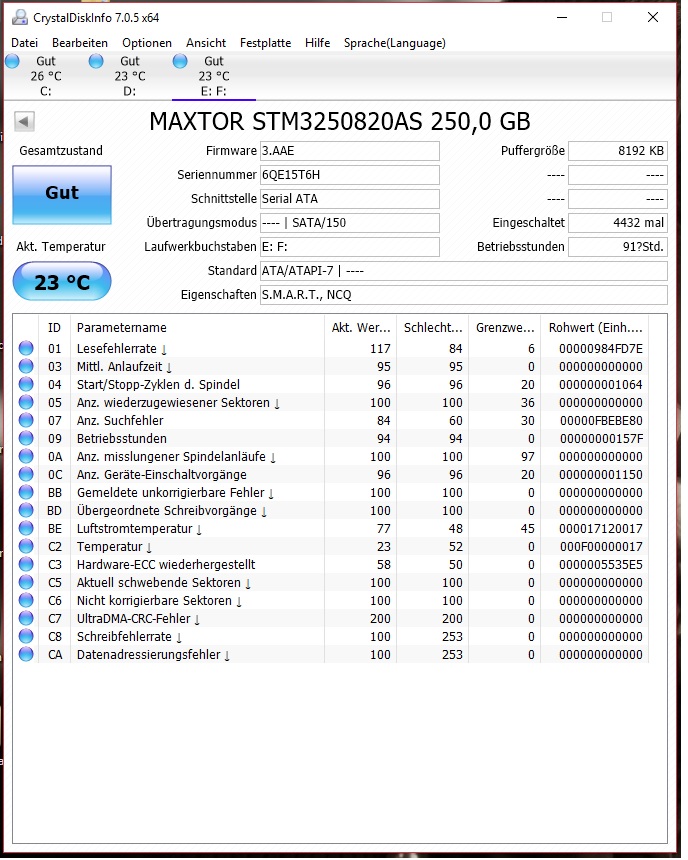Click status icon for misslungener Spindelanläufe row
This screenshot has width=688, height=860.
(x=26, y=456)
